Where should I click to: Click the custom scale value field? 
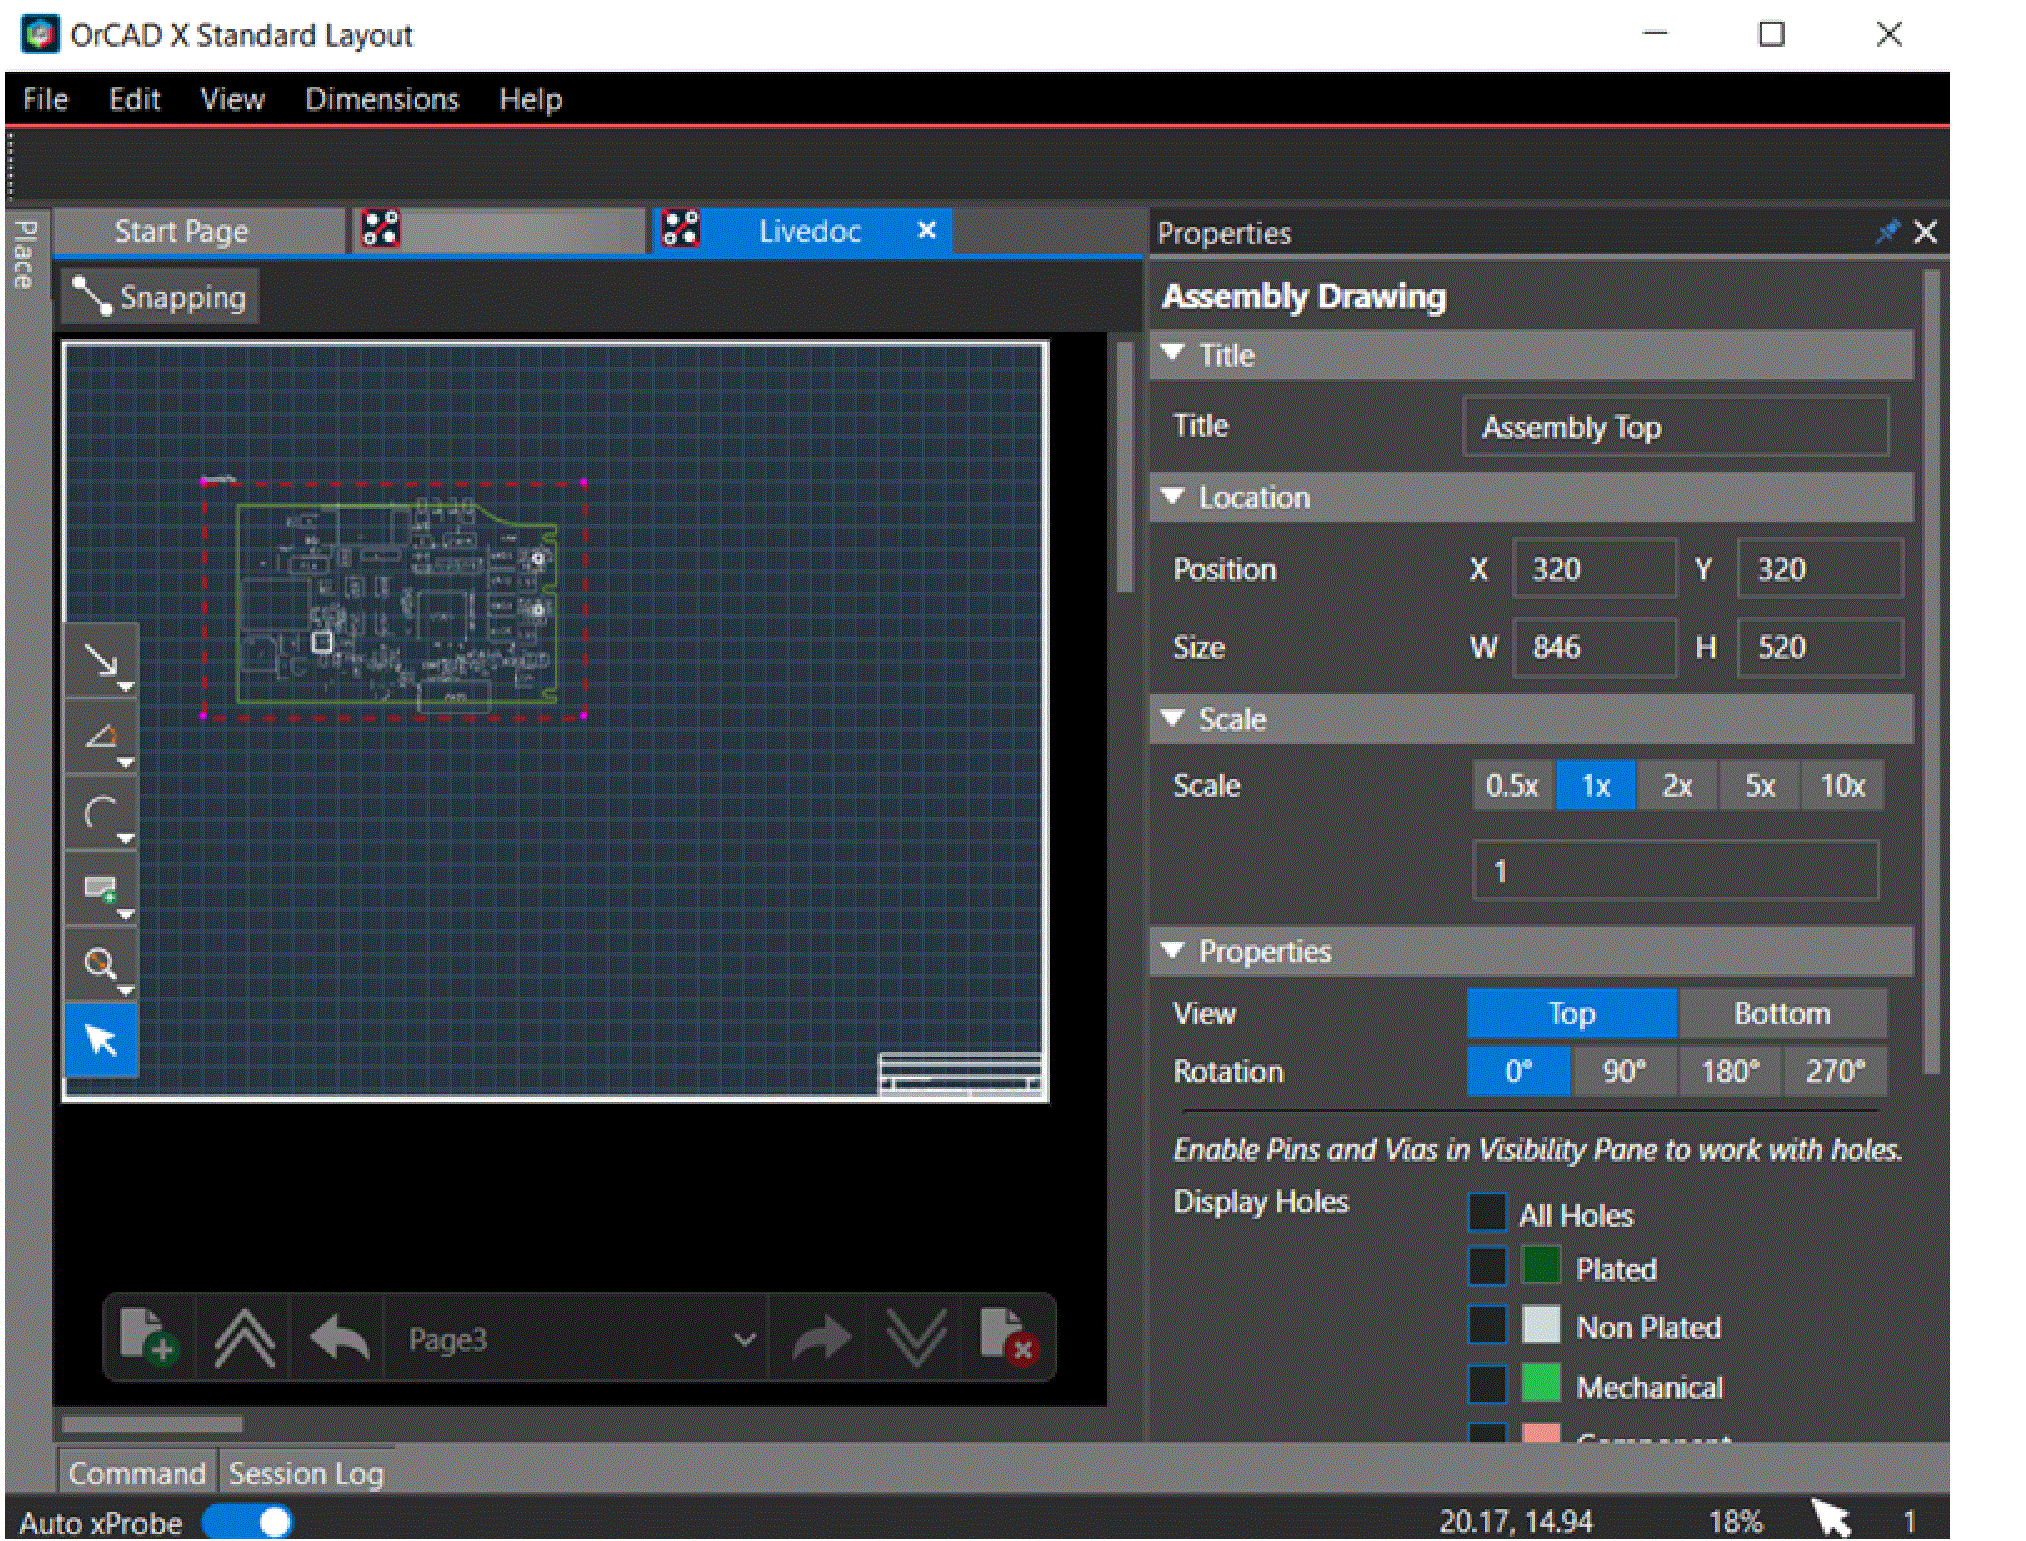[x=1676, y=870]
